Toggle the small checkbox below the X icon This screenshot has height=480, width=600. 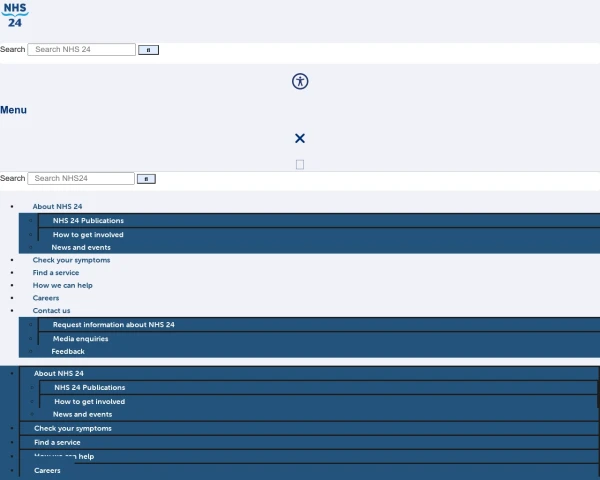pos(300,165)
